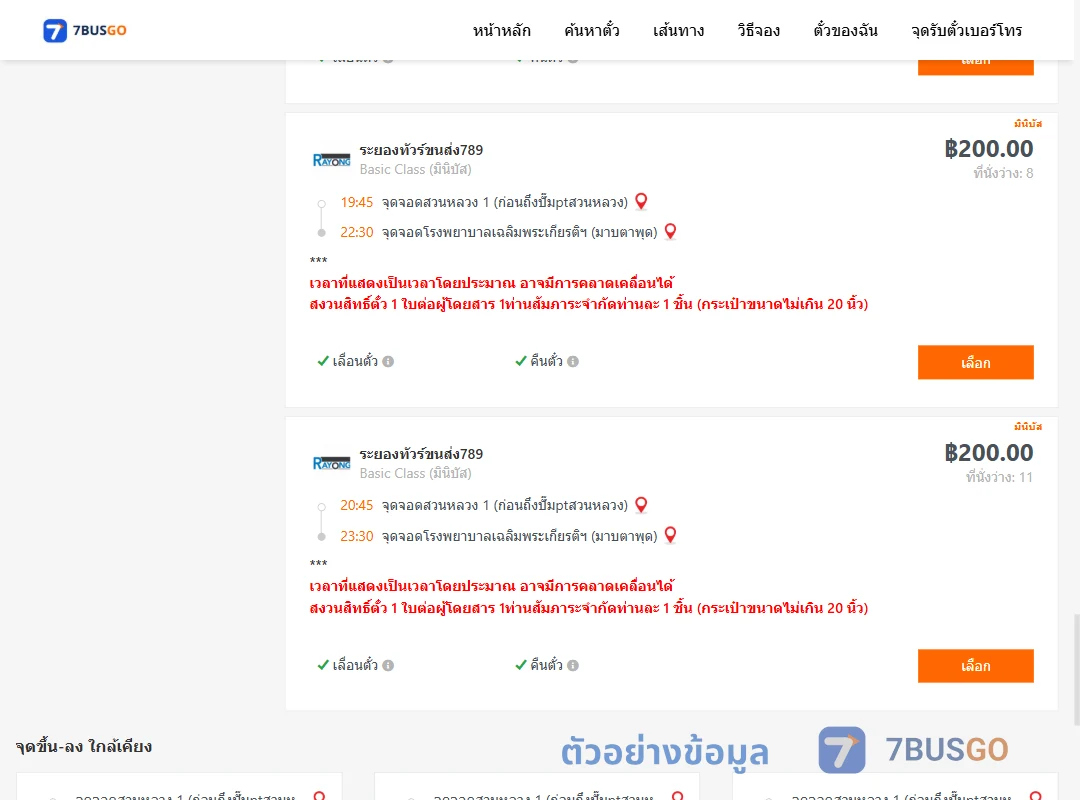Go to หน้าหลัก menu item
This screenshot has height=800, width=1080.
pos(501,30)
